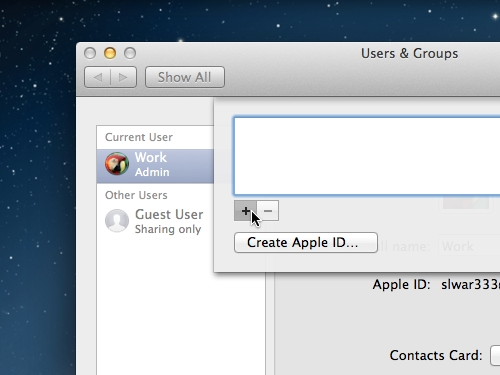Viewport: 500px width, 375px height.
Task: Zoom the Users & Groups window
Action: (130, 53)
